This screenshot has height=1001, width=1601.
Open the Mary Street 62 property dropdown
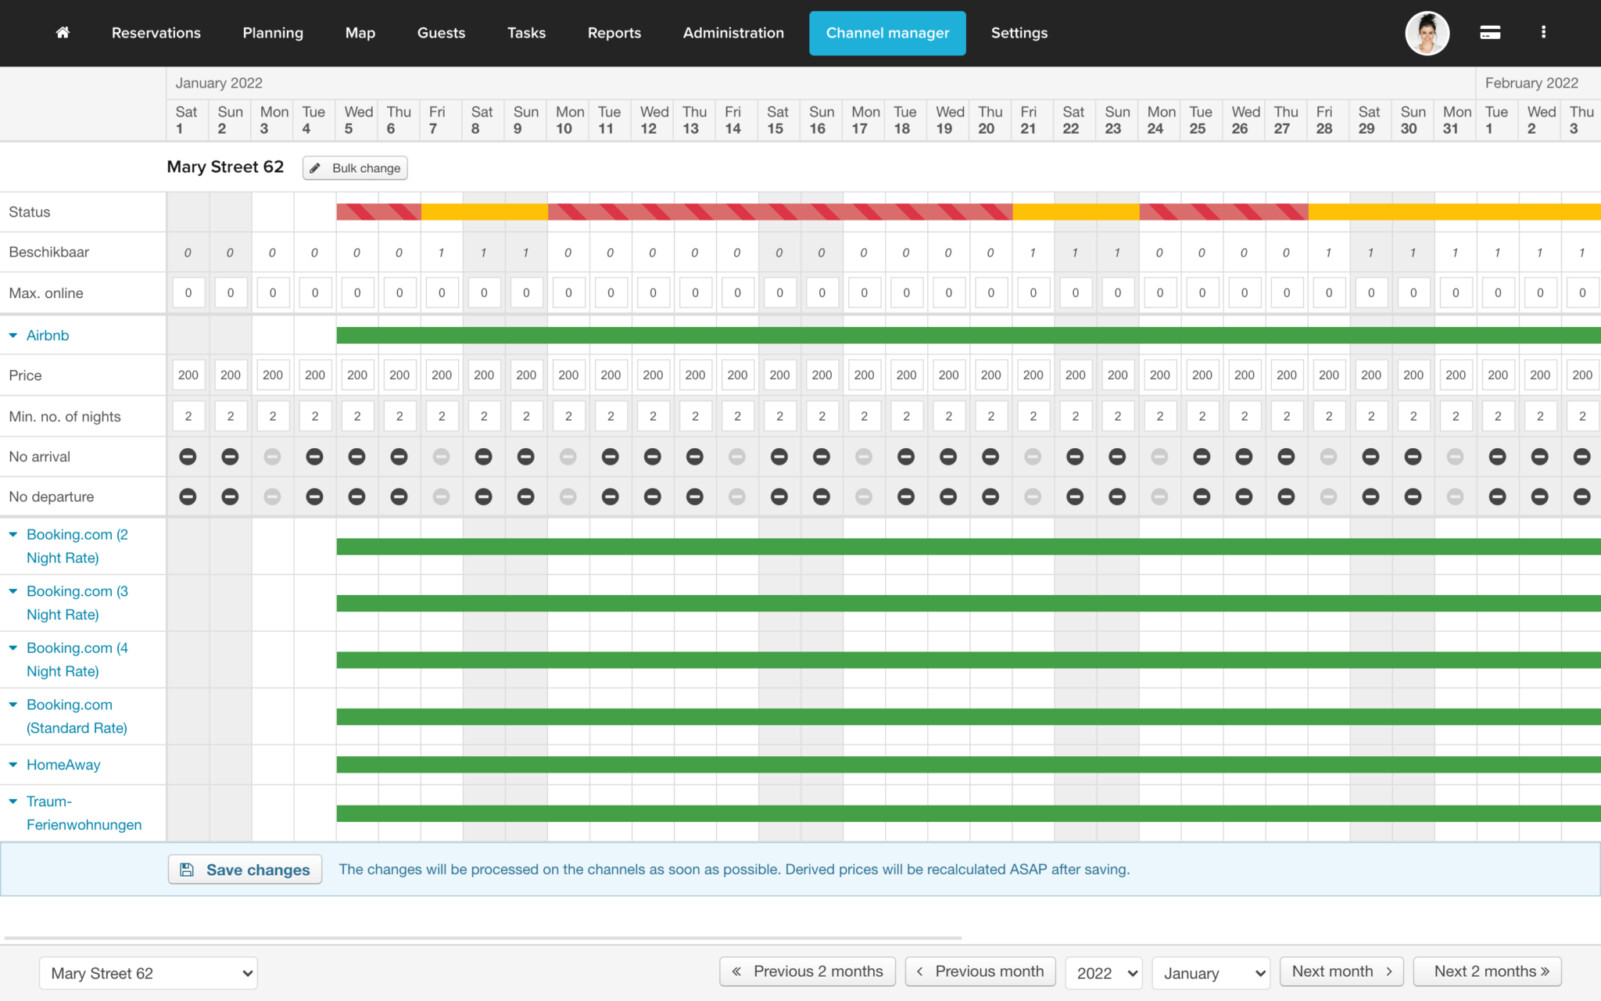tap(148, 974)
